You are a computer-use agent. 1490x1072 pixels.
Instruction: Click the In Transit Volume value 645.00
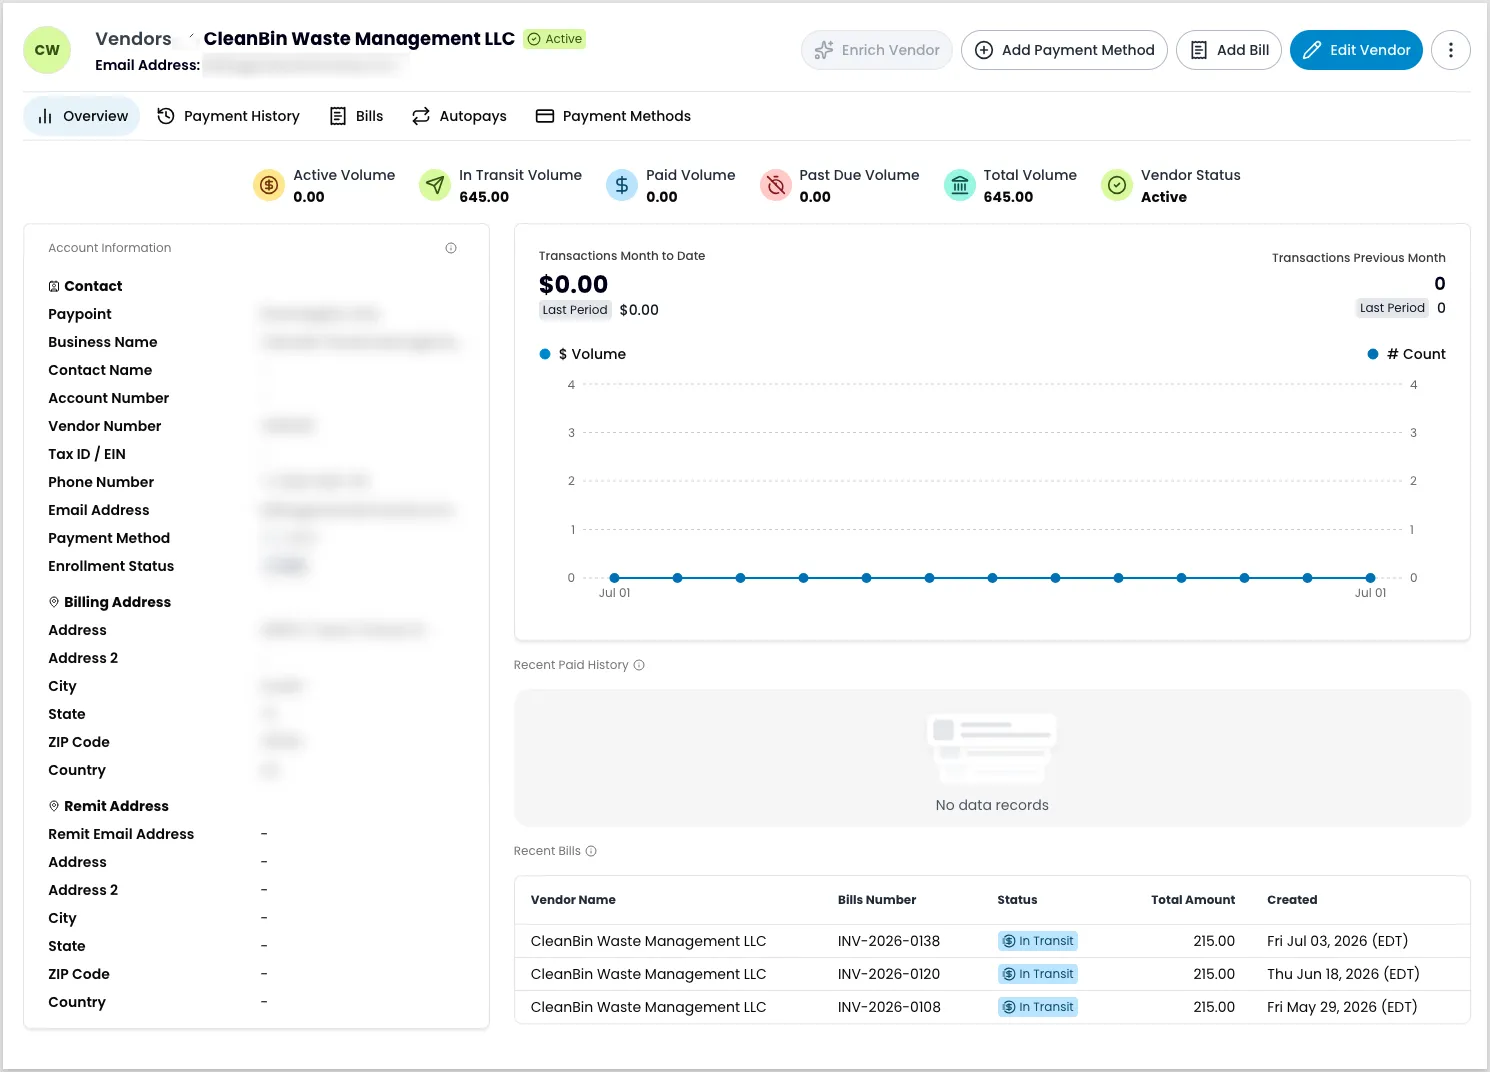(x=484, y=197)
